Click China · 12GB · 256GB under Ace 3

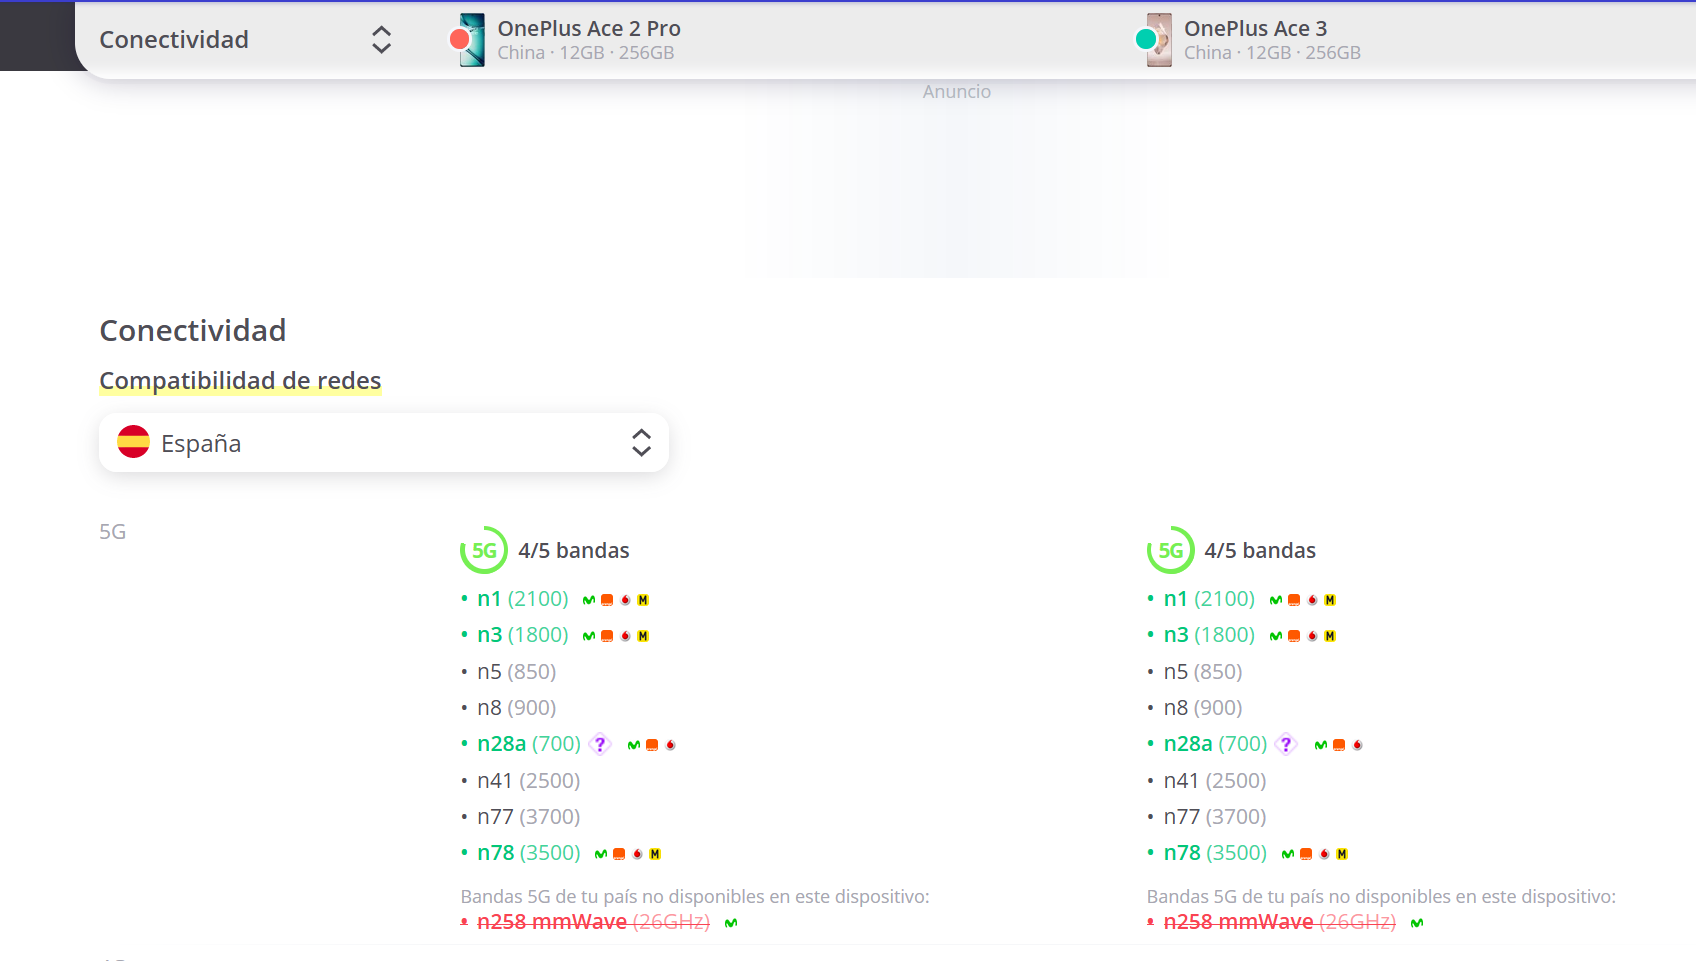(x=1272, y=53)
